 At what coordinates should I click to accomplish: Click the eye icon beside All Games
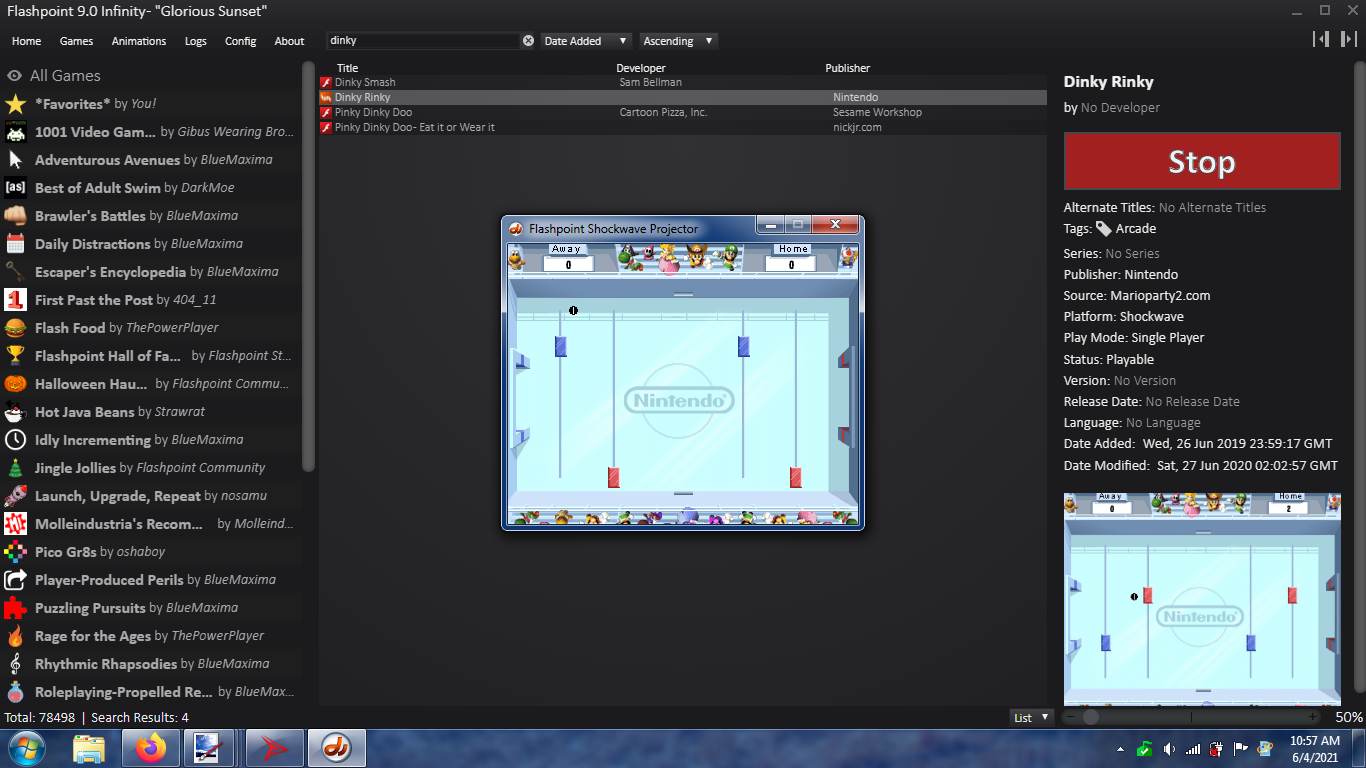pos(15,76)
